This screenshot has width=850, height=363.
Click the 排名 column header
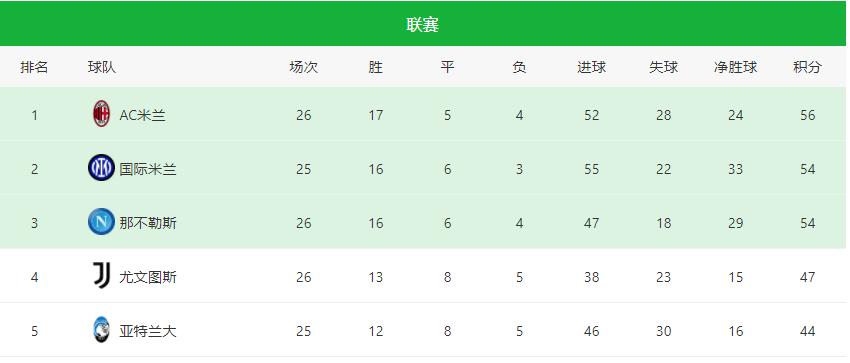click(x=35, y=67)
